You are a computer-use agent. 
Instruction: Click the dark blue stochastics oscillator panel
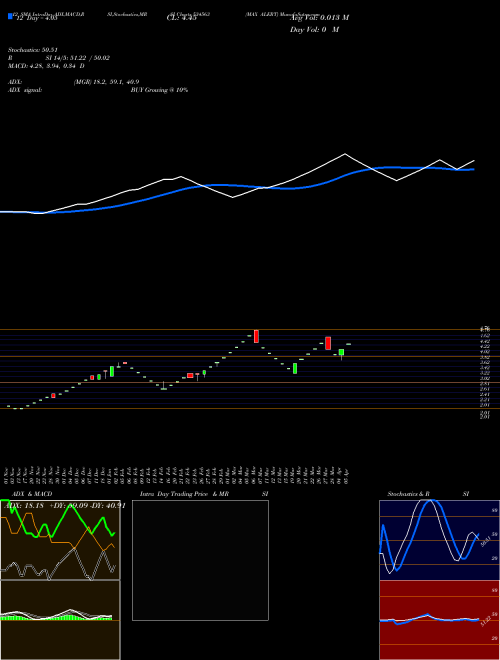click(x=439, y=540)
